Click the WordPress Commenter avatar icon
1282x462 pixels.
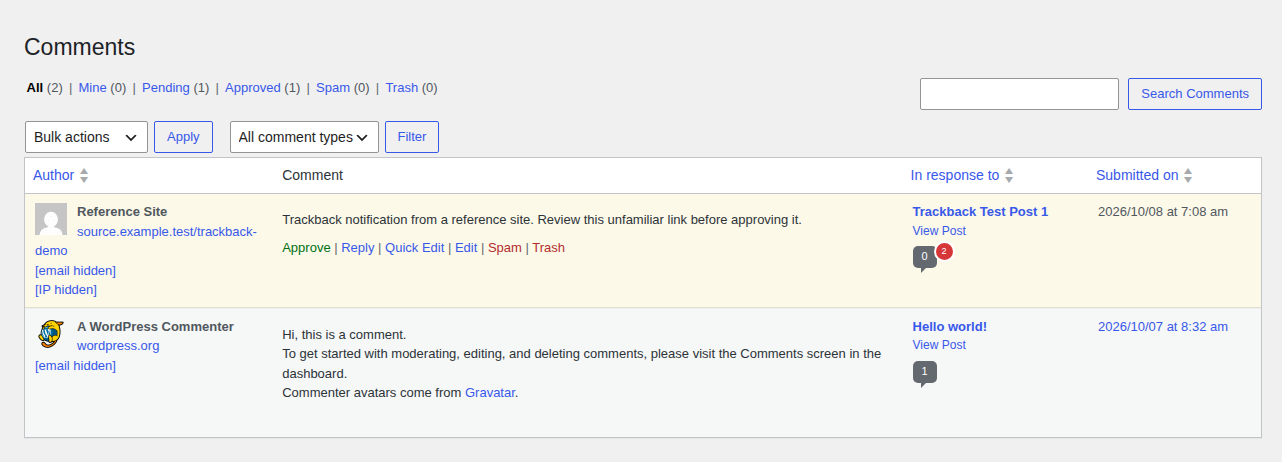(51, 333)
